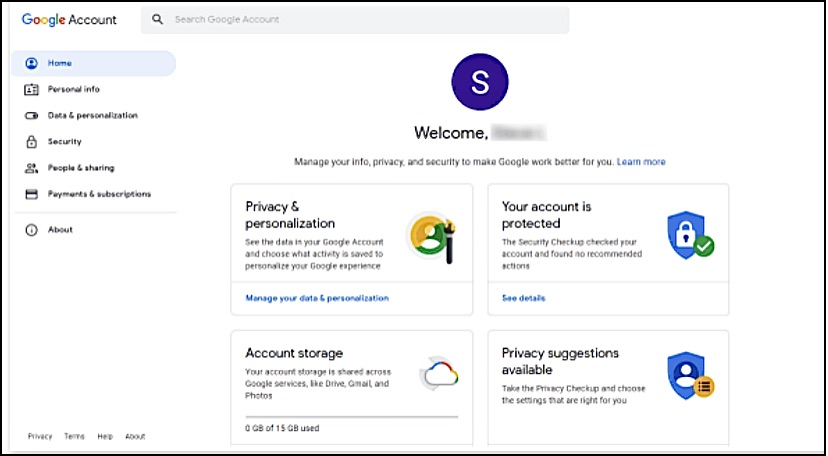Click the See details link
The width and height of the screenshot is (828, 456).
524,298
